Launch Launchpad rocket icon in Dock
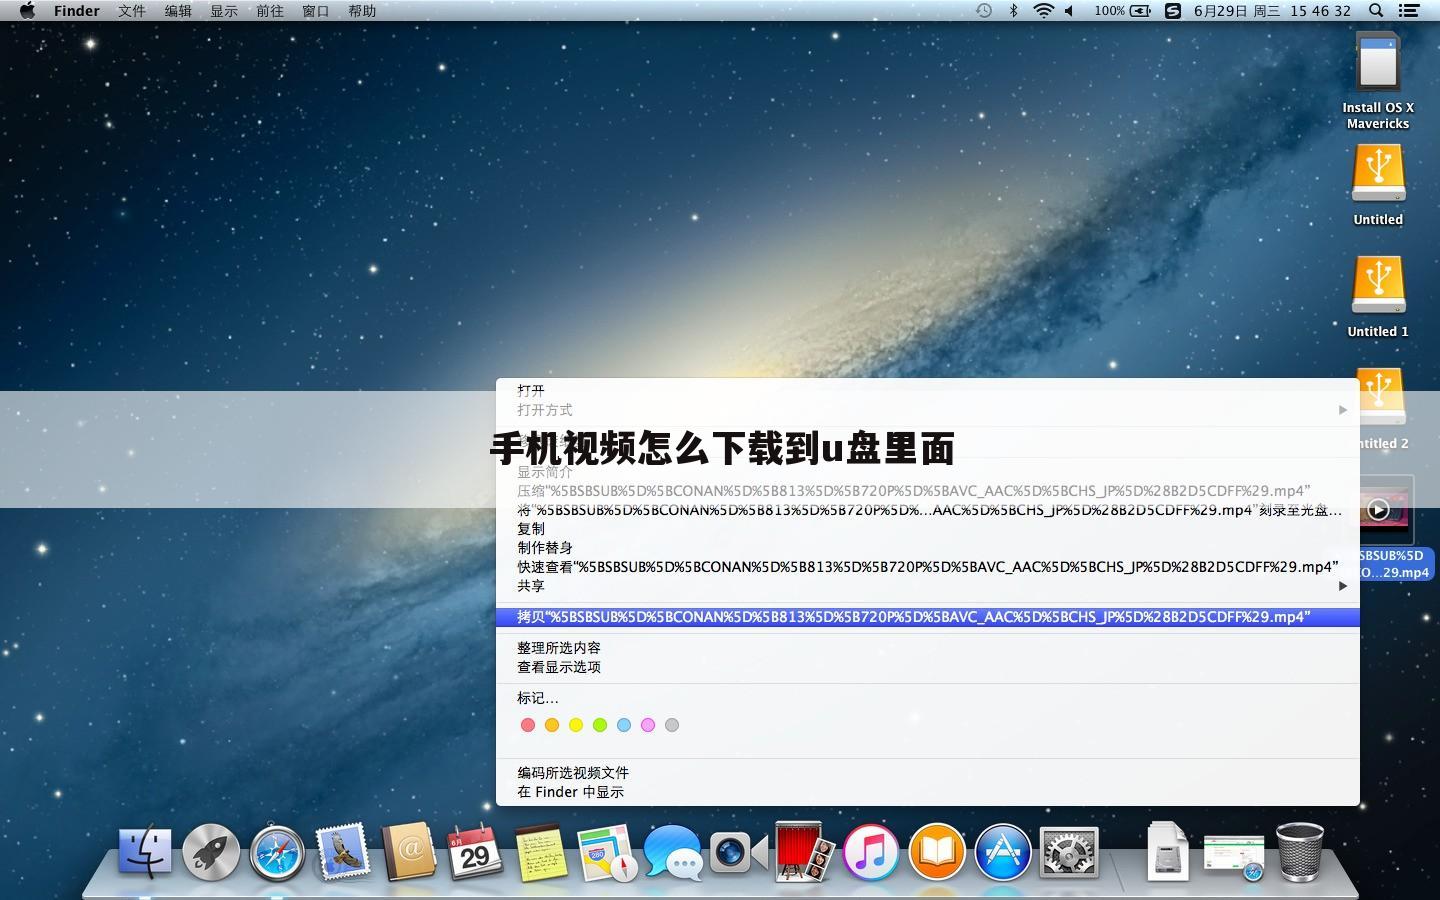Image resolution: width=1440 pixels, height=900 pixels. [x=211, y=852]
